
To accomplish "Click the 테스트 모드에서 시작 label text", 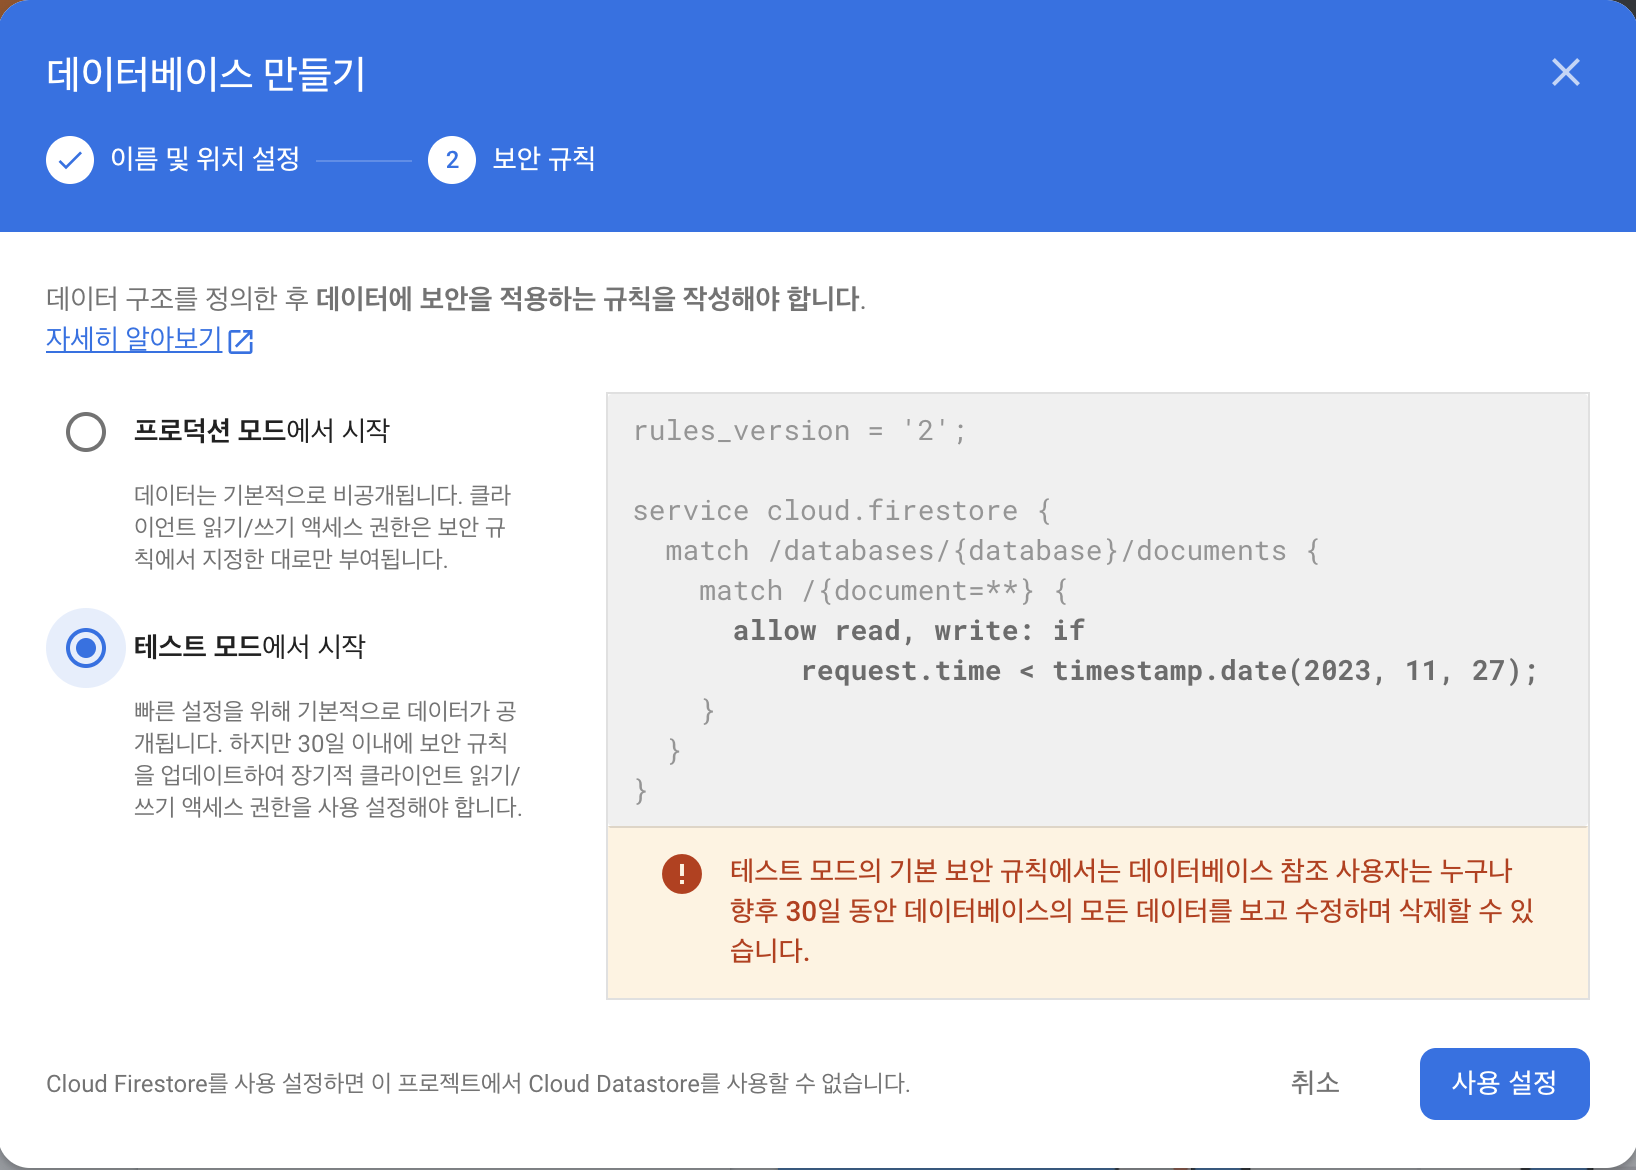I will tap(250, 646).
